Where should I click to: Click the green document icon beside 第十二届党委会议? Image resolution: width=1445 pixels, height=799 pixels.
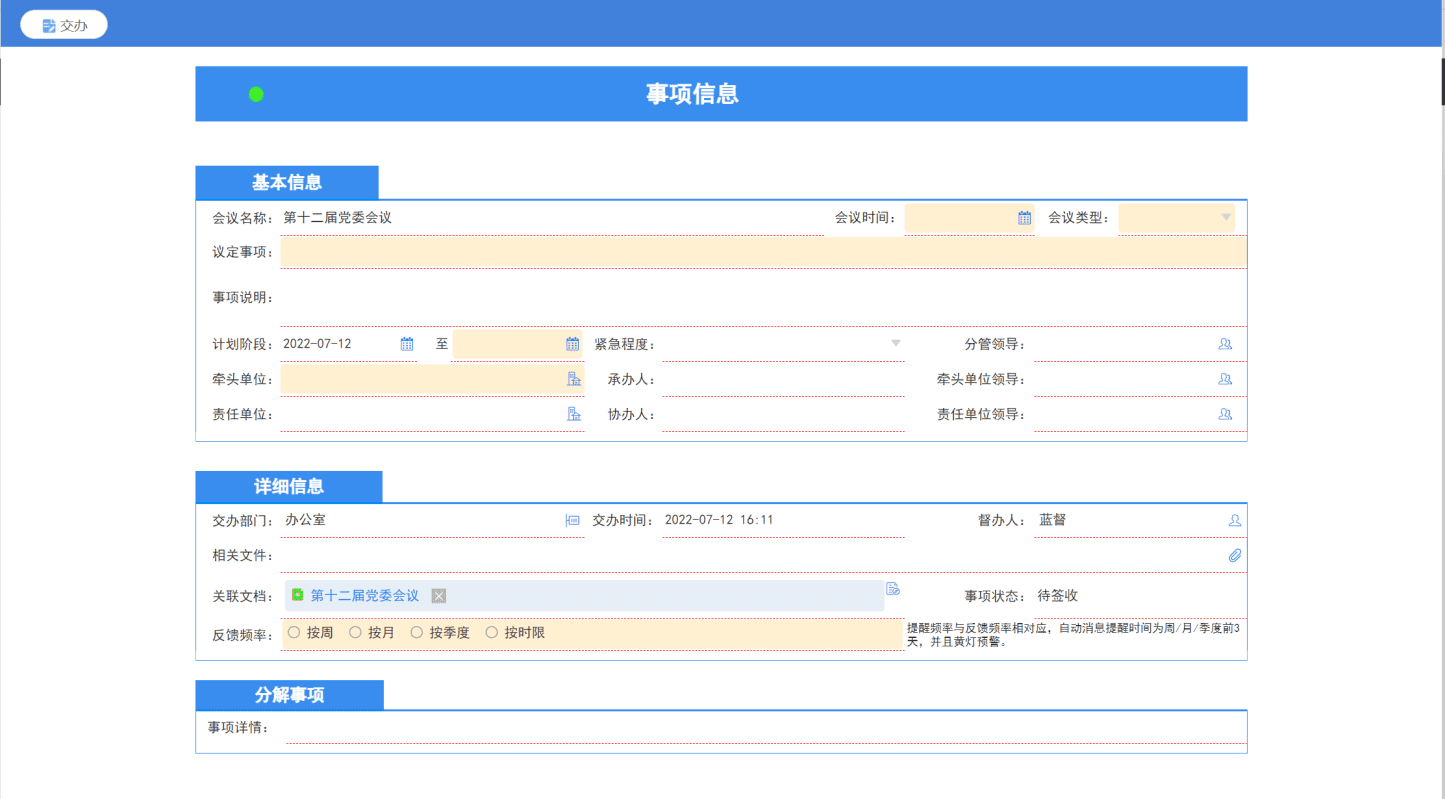coord(297,595)
